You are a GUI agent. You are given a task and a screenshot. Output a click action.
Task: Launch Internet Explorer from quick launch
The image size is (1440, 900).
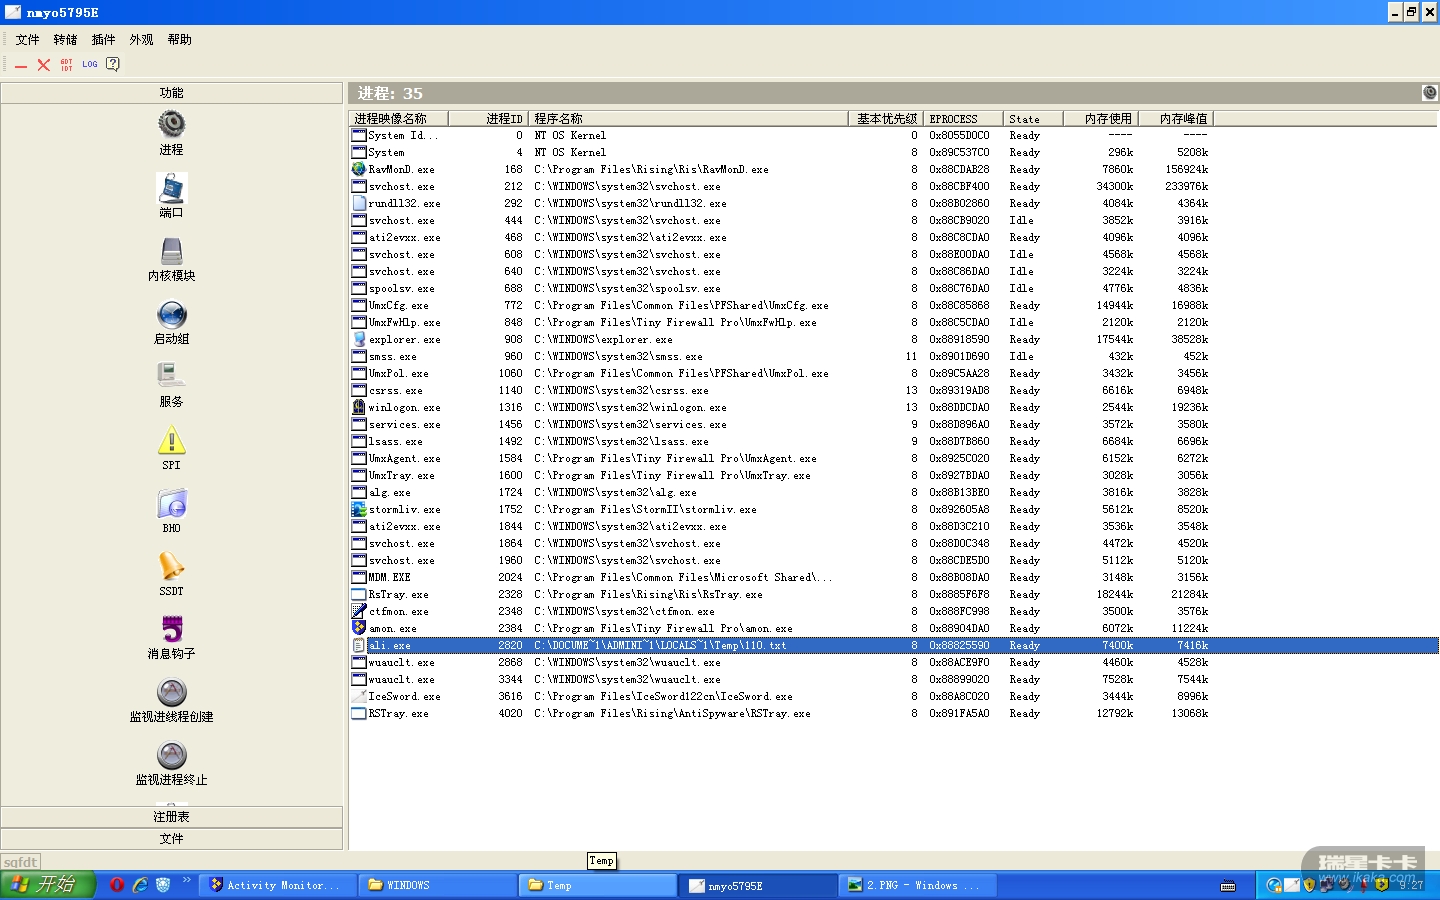[140, 885]
